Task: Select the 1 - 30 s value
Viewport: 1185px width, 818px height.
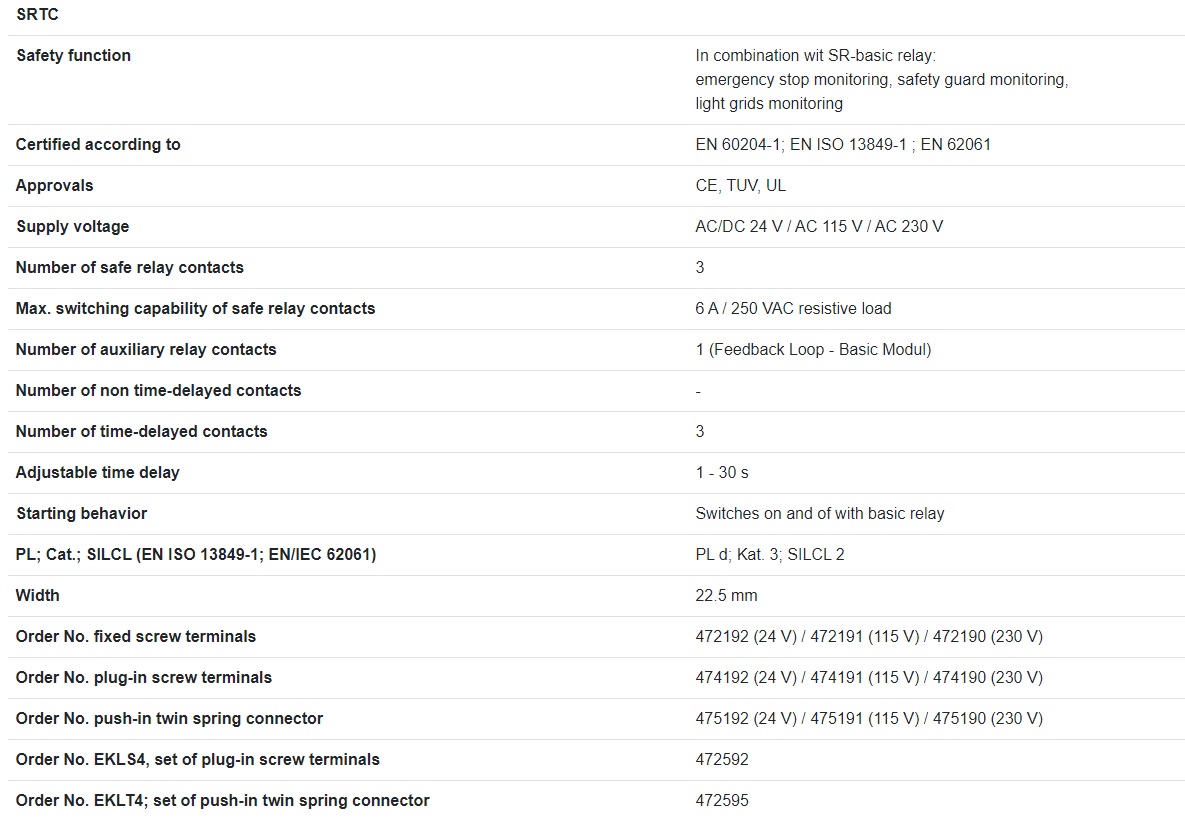Action: pos(722,473)
